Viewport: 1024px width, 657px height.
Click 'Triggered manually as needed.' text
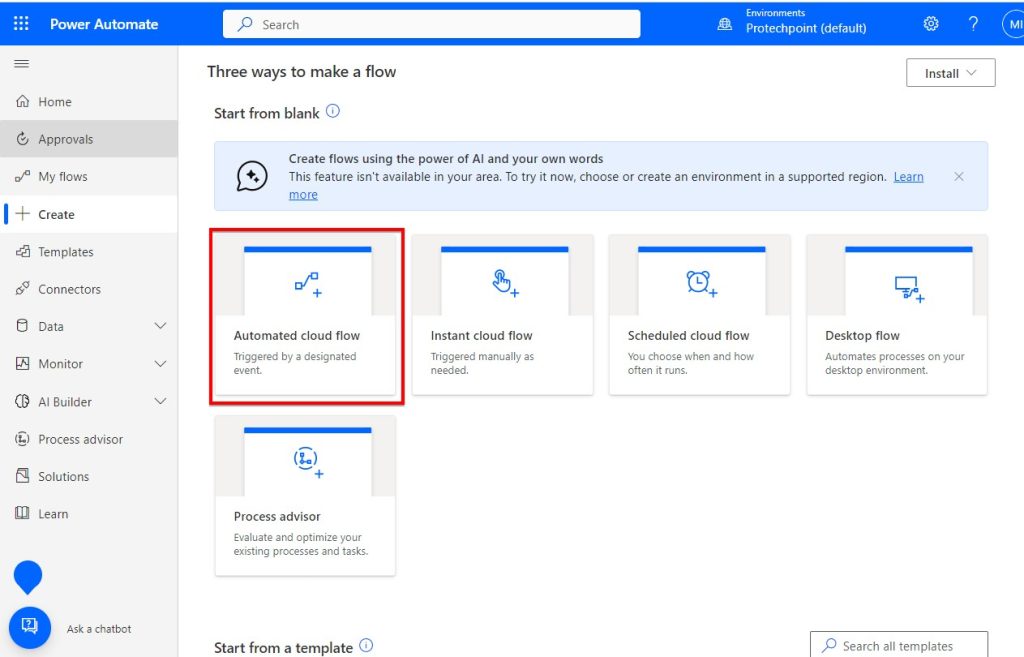pyautogui.click(x=482, y=363)
